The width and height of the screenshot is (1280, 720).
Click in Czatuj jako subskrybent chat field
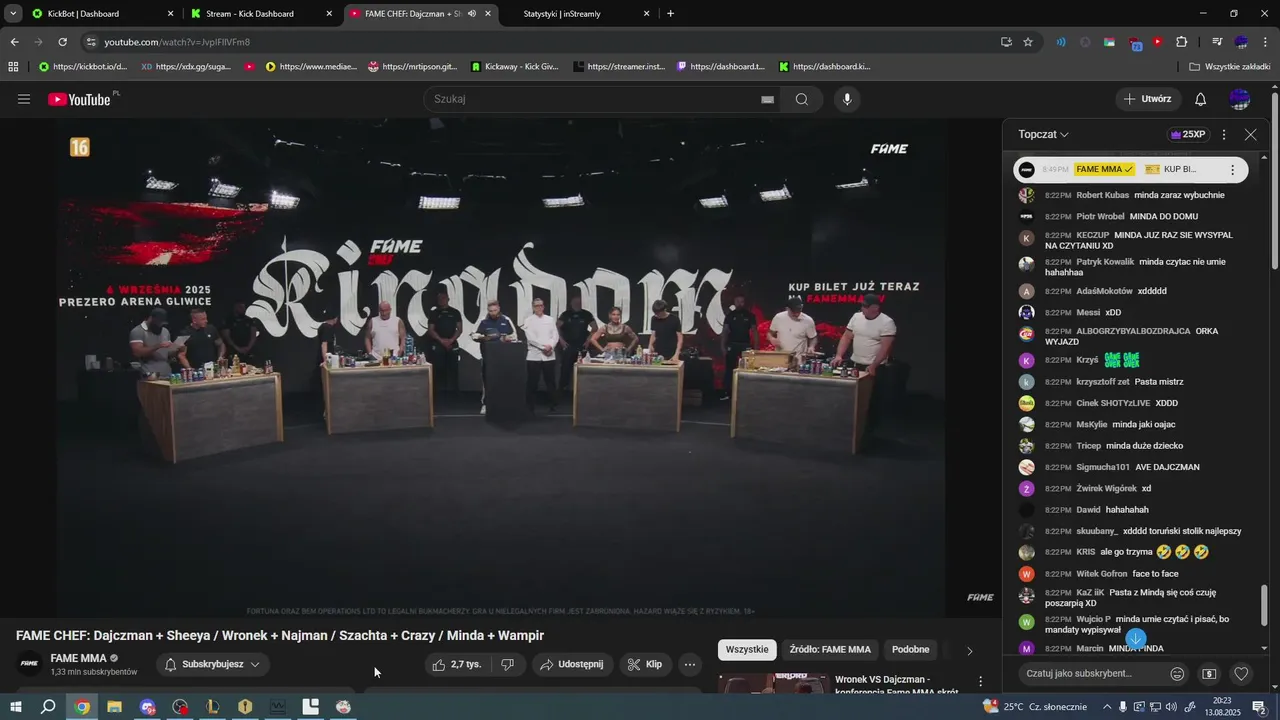(1091, 674)
